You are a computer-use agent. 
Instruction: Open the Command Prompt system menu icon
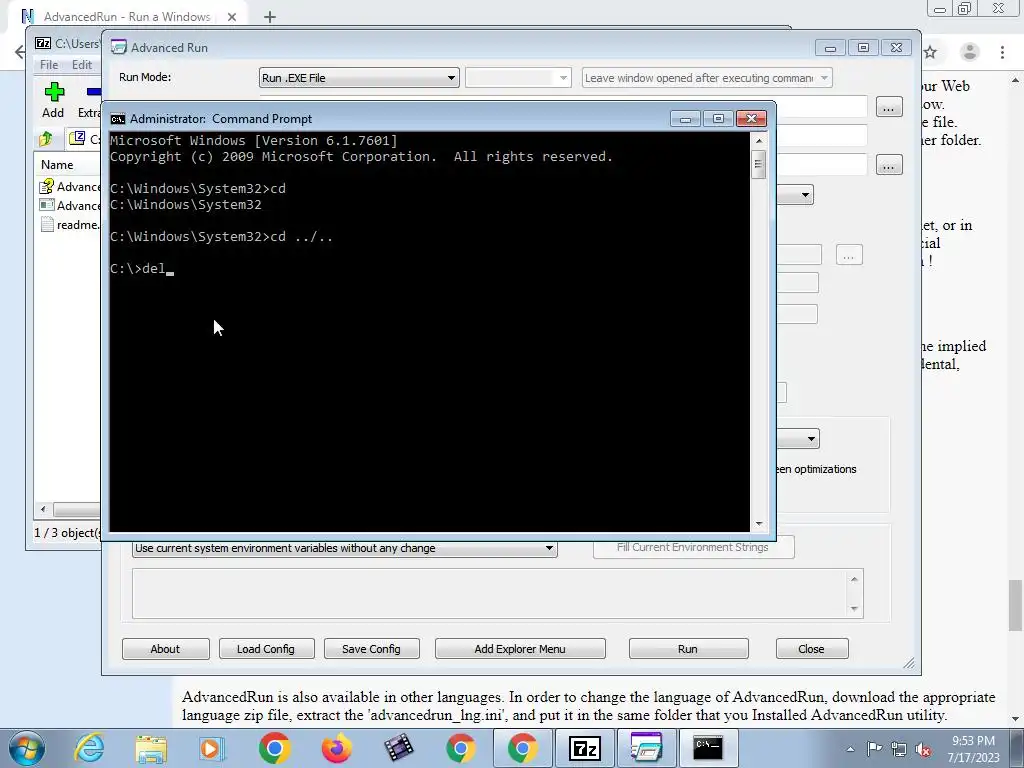pos(118,119)
